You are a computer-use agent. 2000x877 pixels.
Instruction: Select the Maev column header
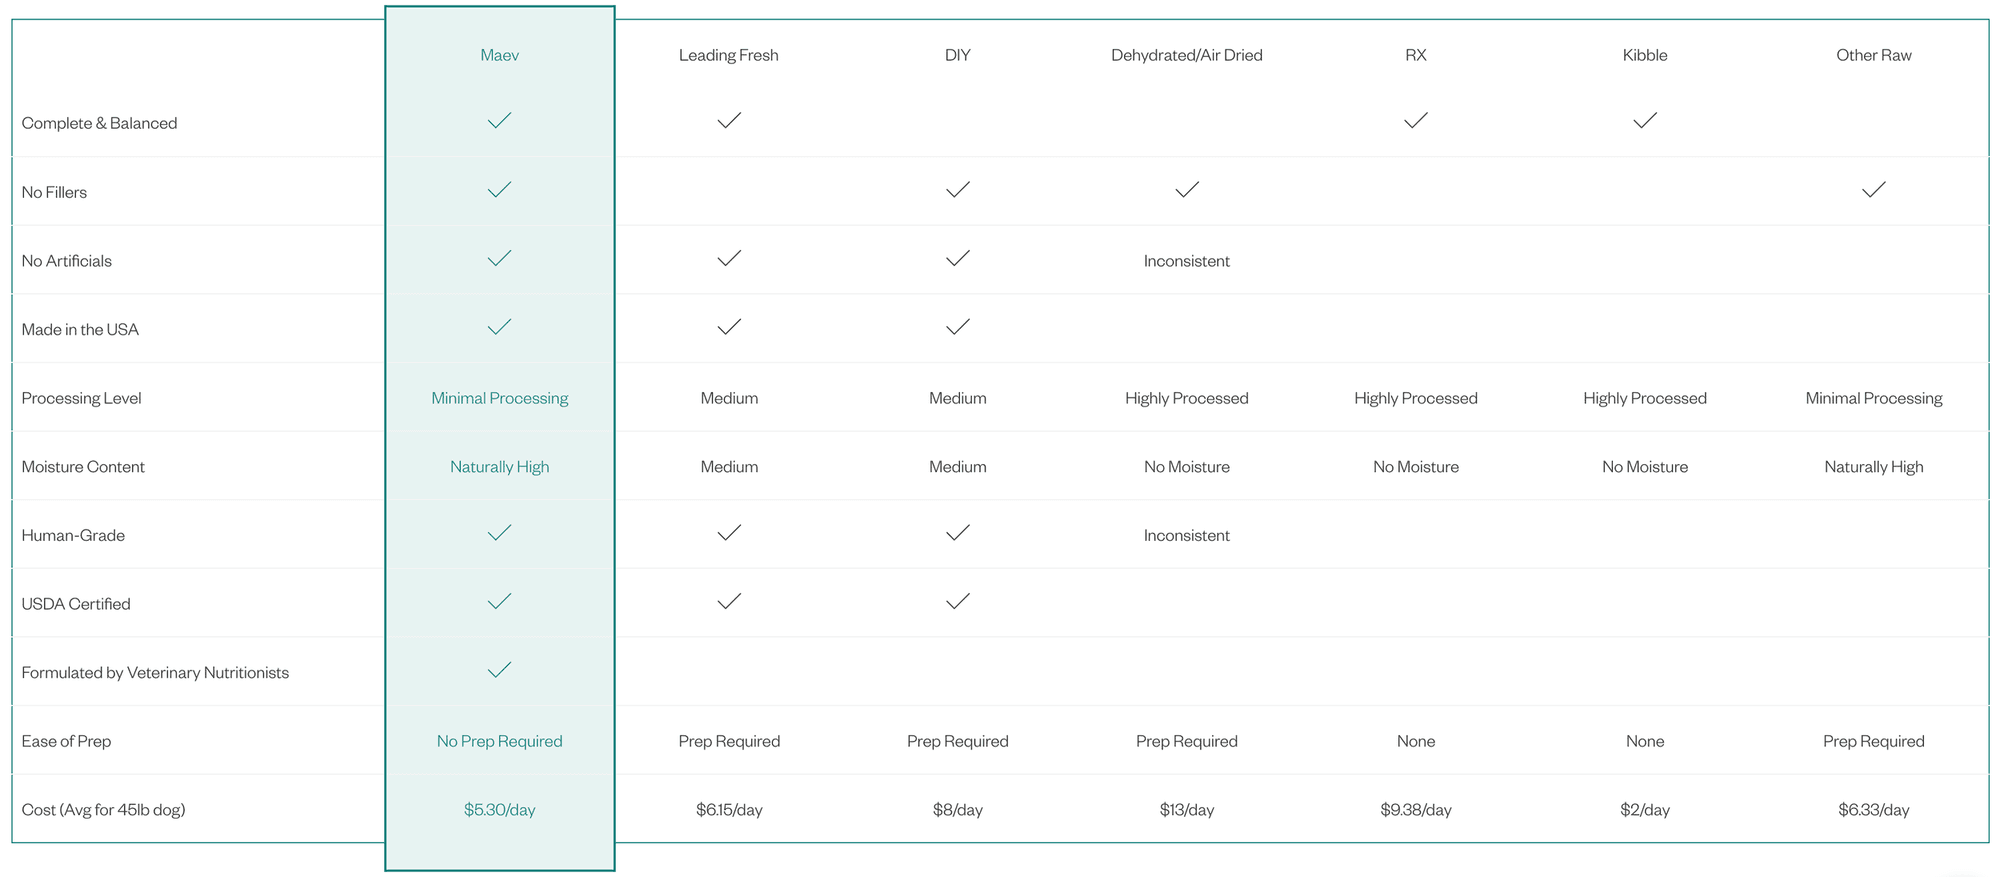pyautogui.click(x=499, y=55)
